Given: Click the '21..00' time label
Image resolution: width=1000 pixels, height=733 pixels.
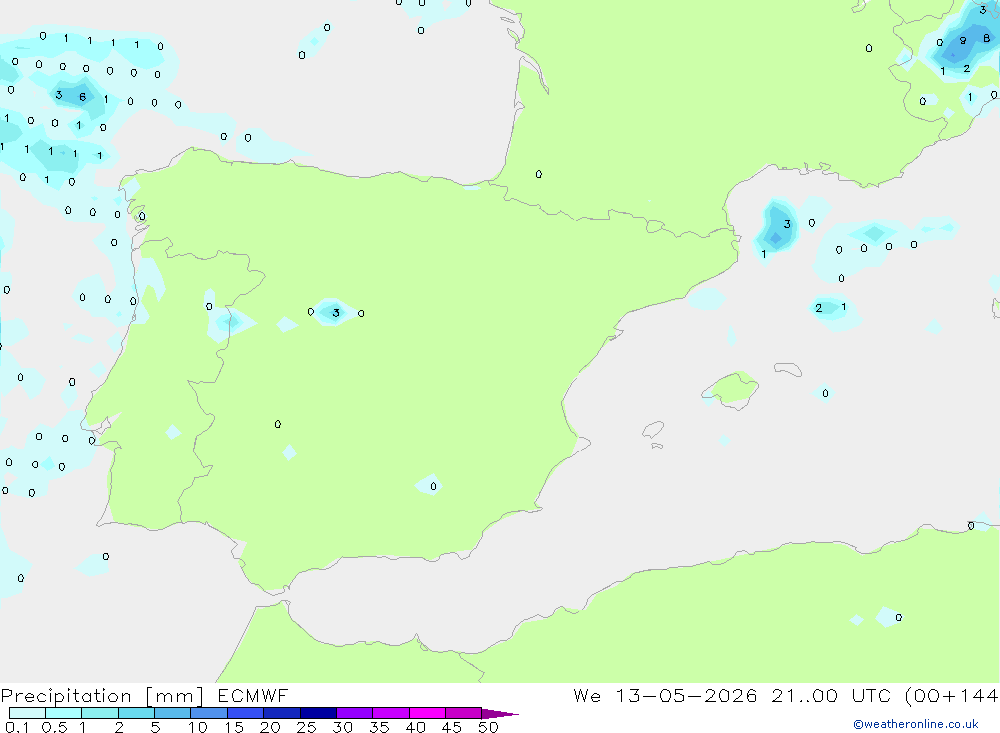Looking at the screenshot, I should pos(804,695).
